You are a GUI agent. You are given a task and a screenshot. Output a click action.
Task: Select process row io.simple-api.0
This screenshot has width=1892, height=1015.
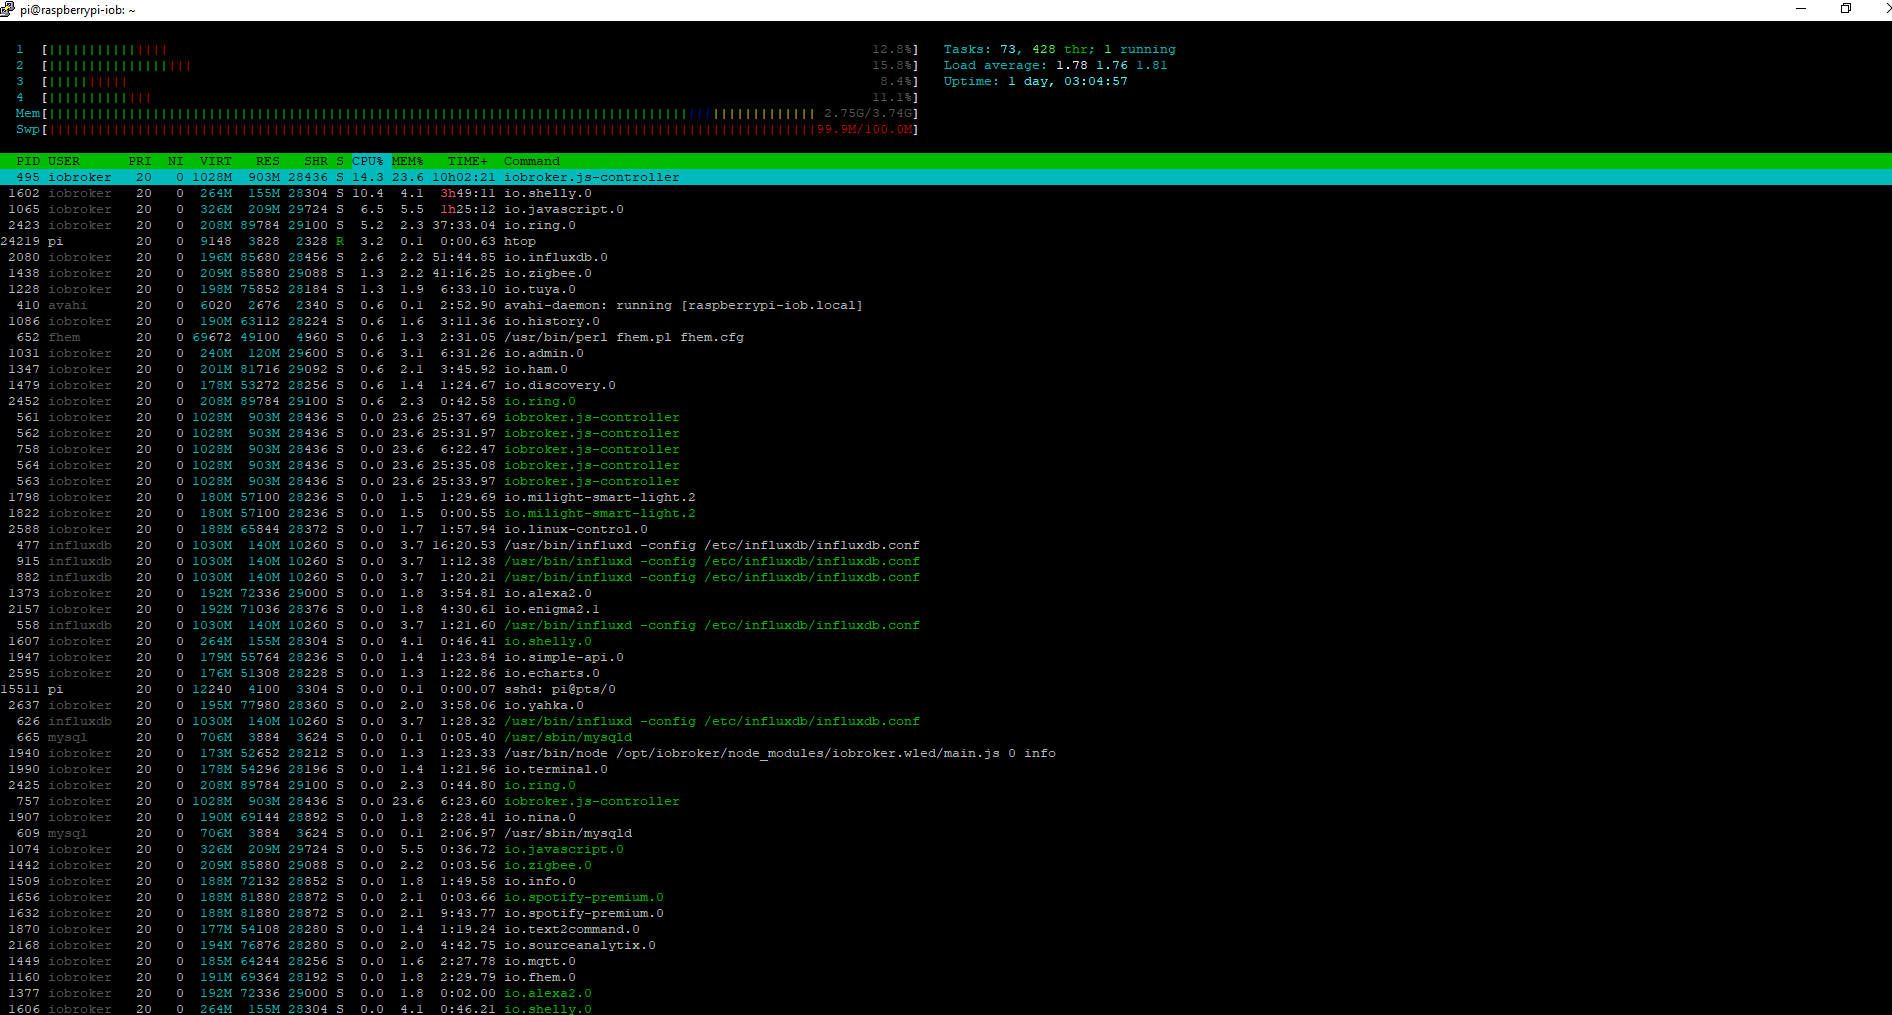(x=946, y=657)
